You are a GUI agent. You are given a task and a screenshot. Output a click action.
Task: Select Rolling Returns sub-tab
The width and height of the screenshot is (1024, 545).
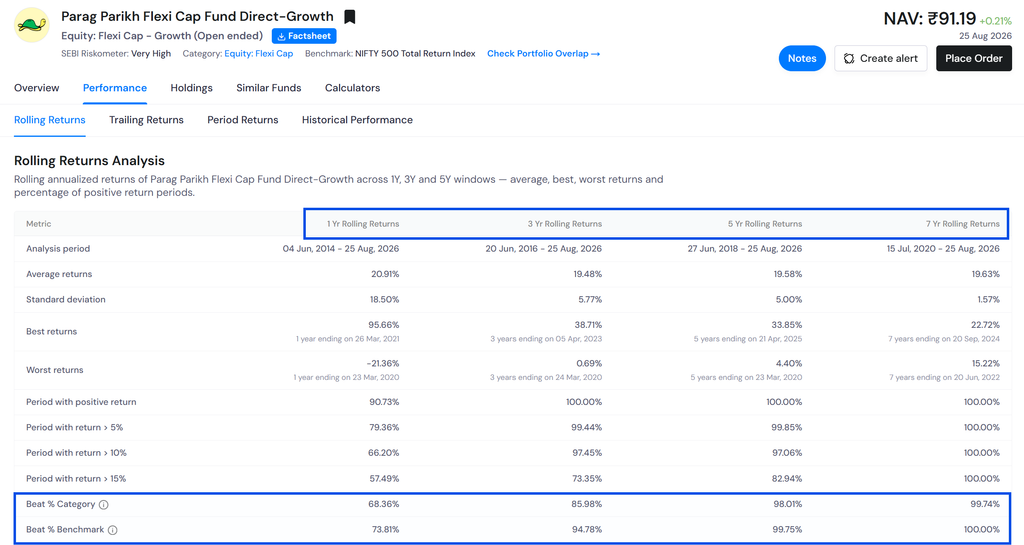(x=50, y=119)
